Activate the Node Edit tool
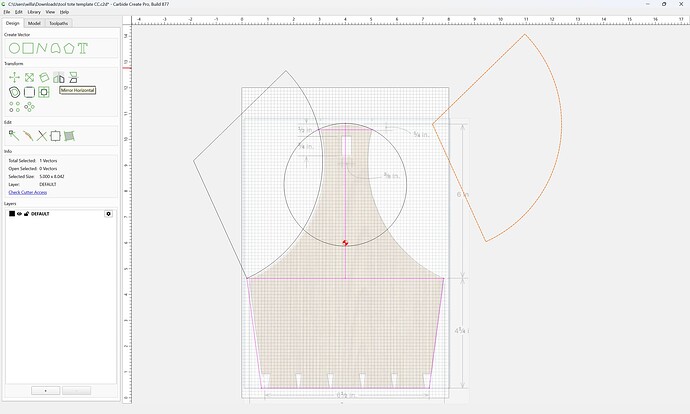This screenshot has width=690, height=414. (x=14, y=136)
